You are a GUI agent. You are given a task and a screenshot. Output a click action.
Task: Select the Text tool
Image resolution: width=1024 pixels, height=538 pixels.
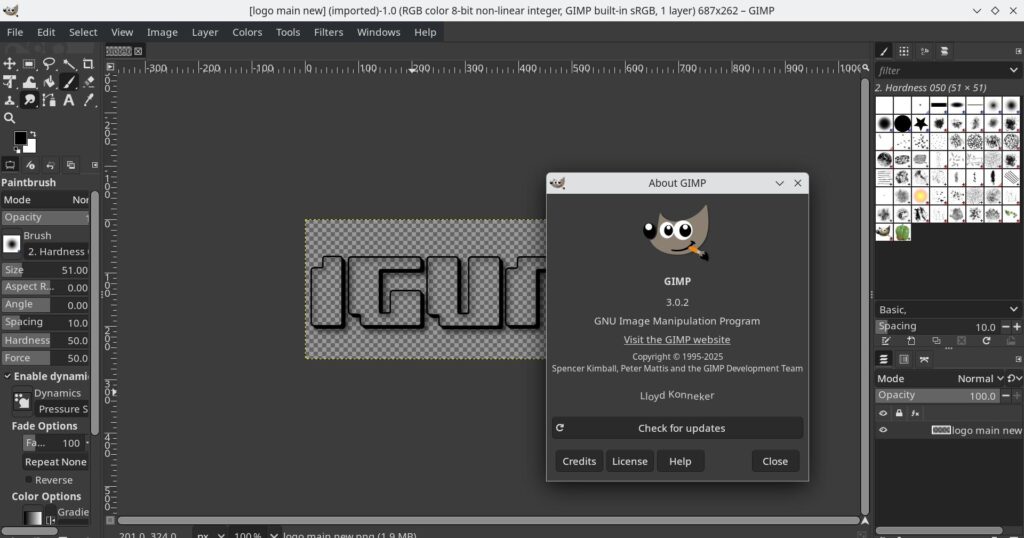click(x=69, y=100)
